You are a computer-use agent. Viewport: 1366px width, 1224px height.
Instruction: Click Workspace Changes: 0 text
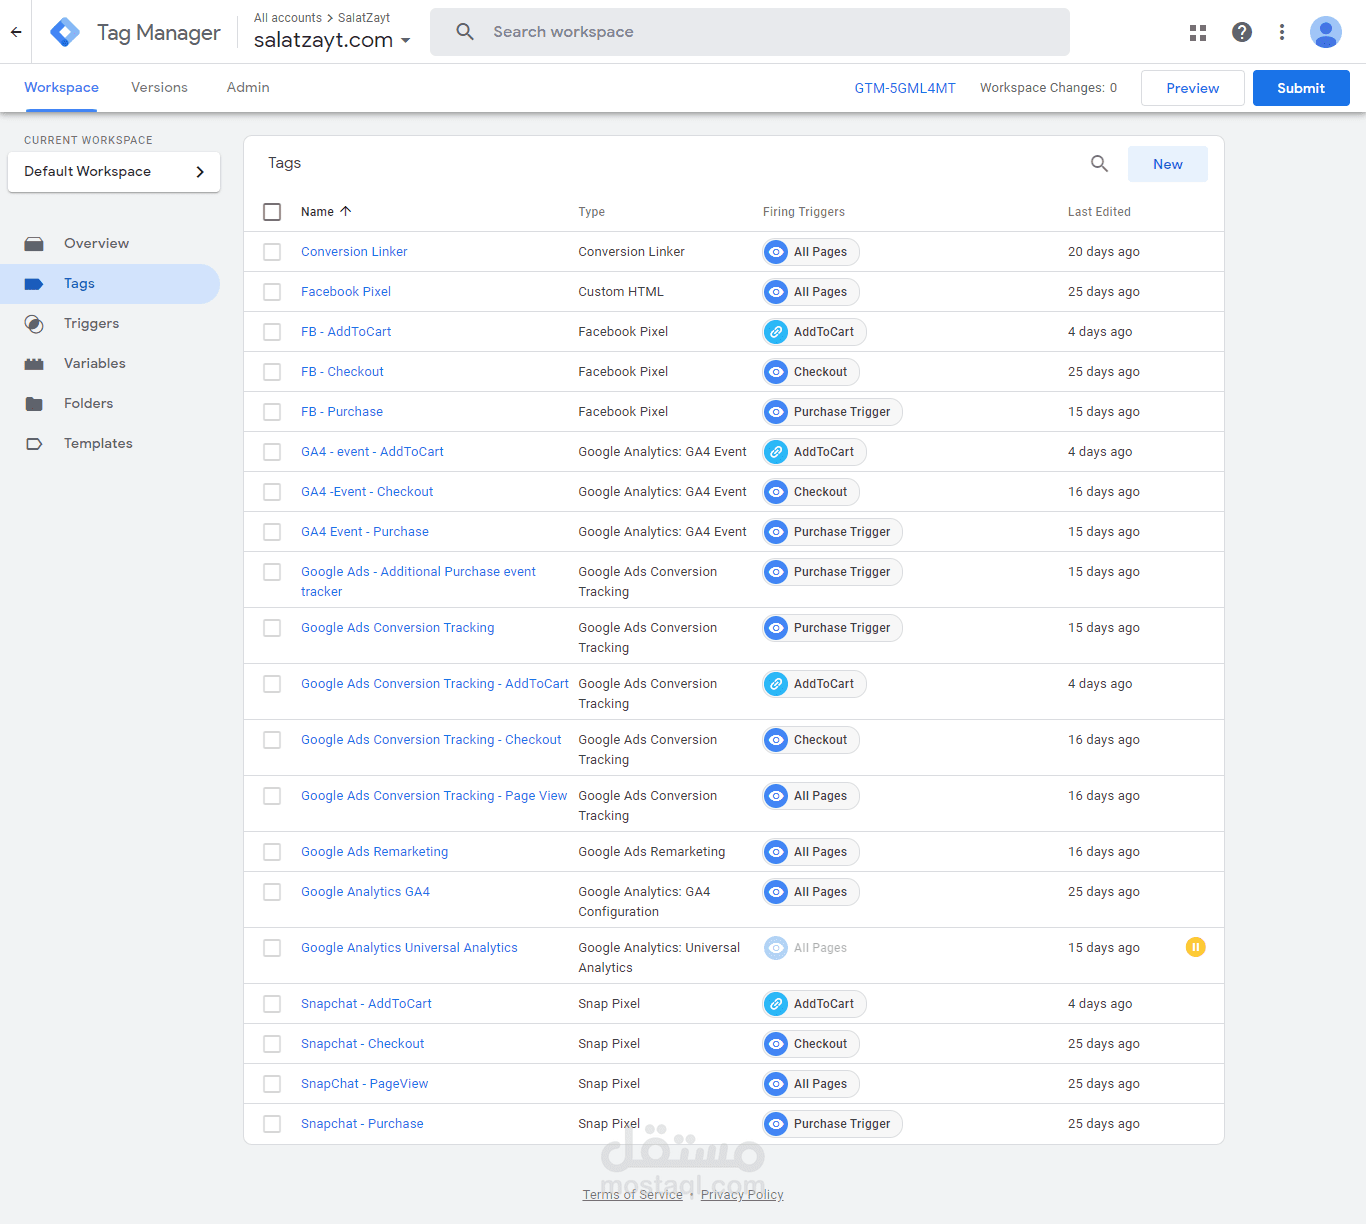pyautogui.click(x=1049, y=88)
